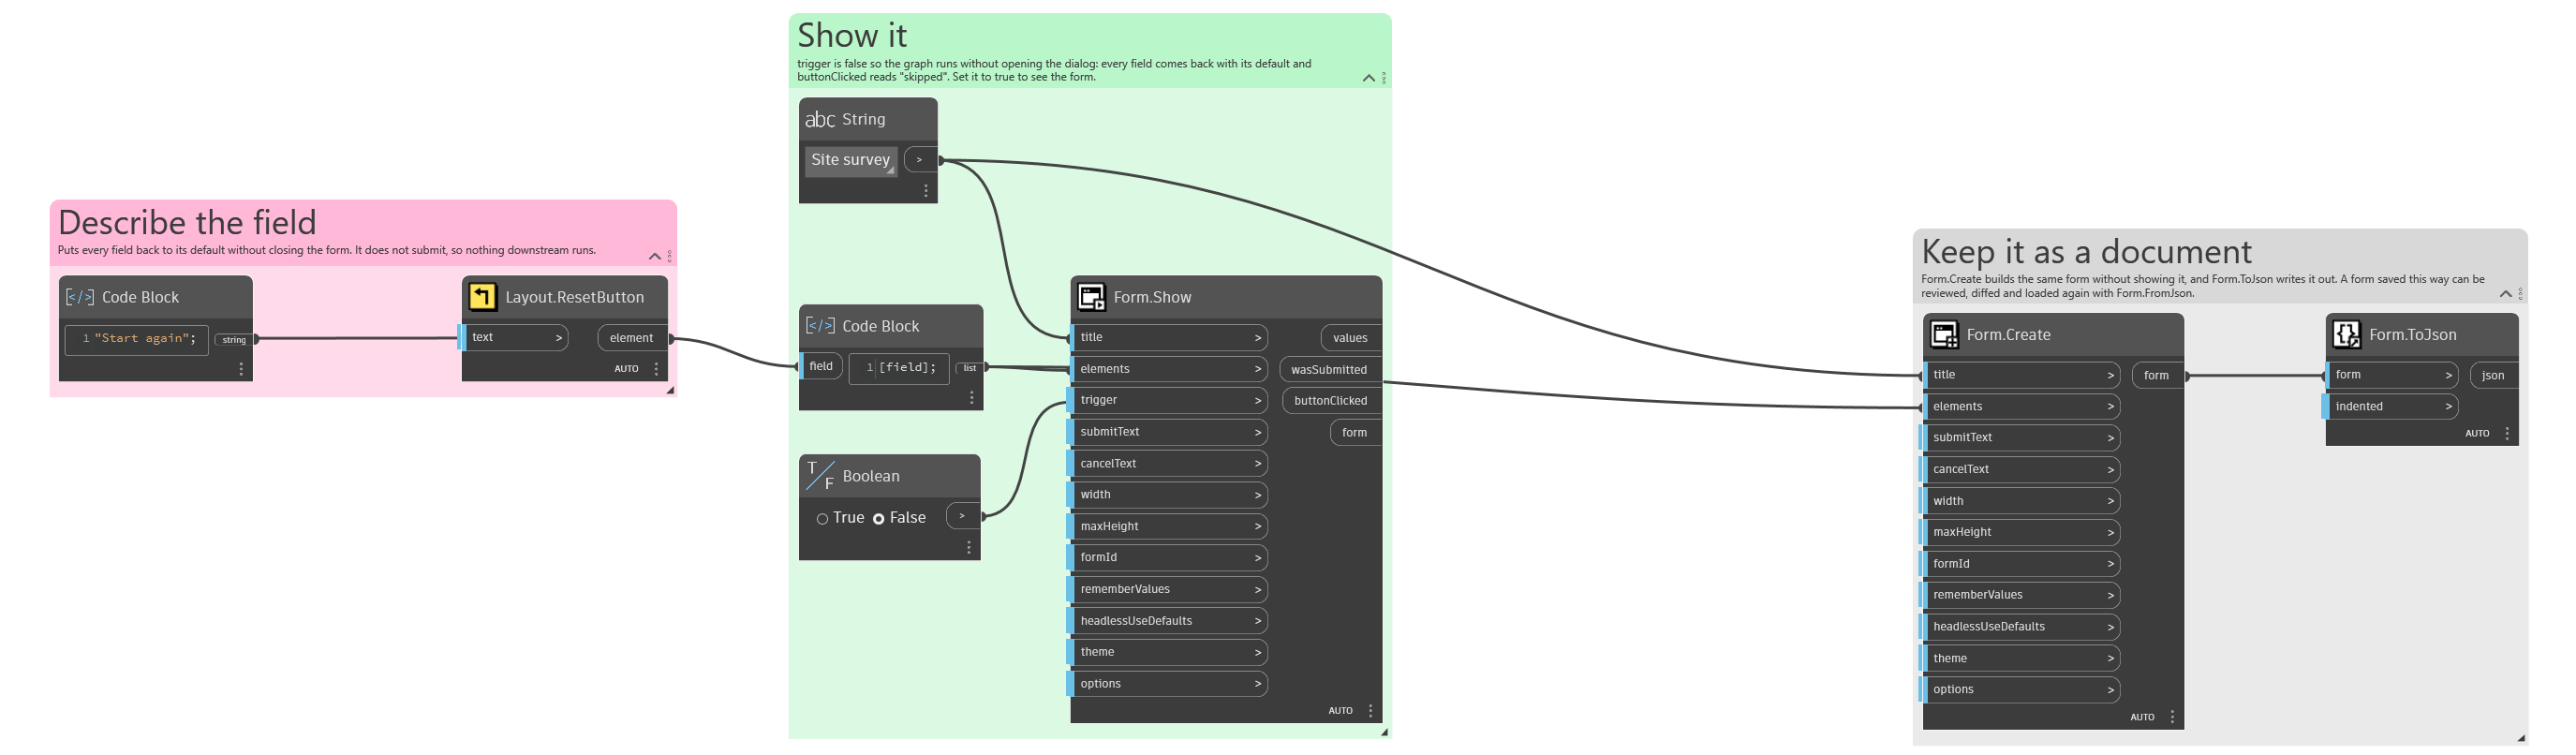Image resolution: width=2576 pixels, height=755 pixels.
Task: Click Layout.ResetButton text port chevron
Action: click(x=558, y=338)
